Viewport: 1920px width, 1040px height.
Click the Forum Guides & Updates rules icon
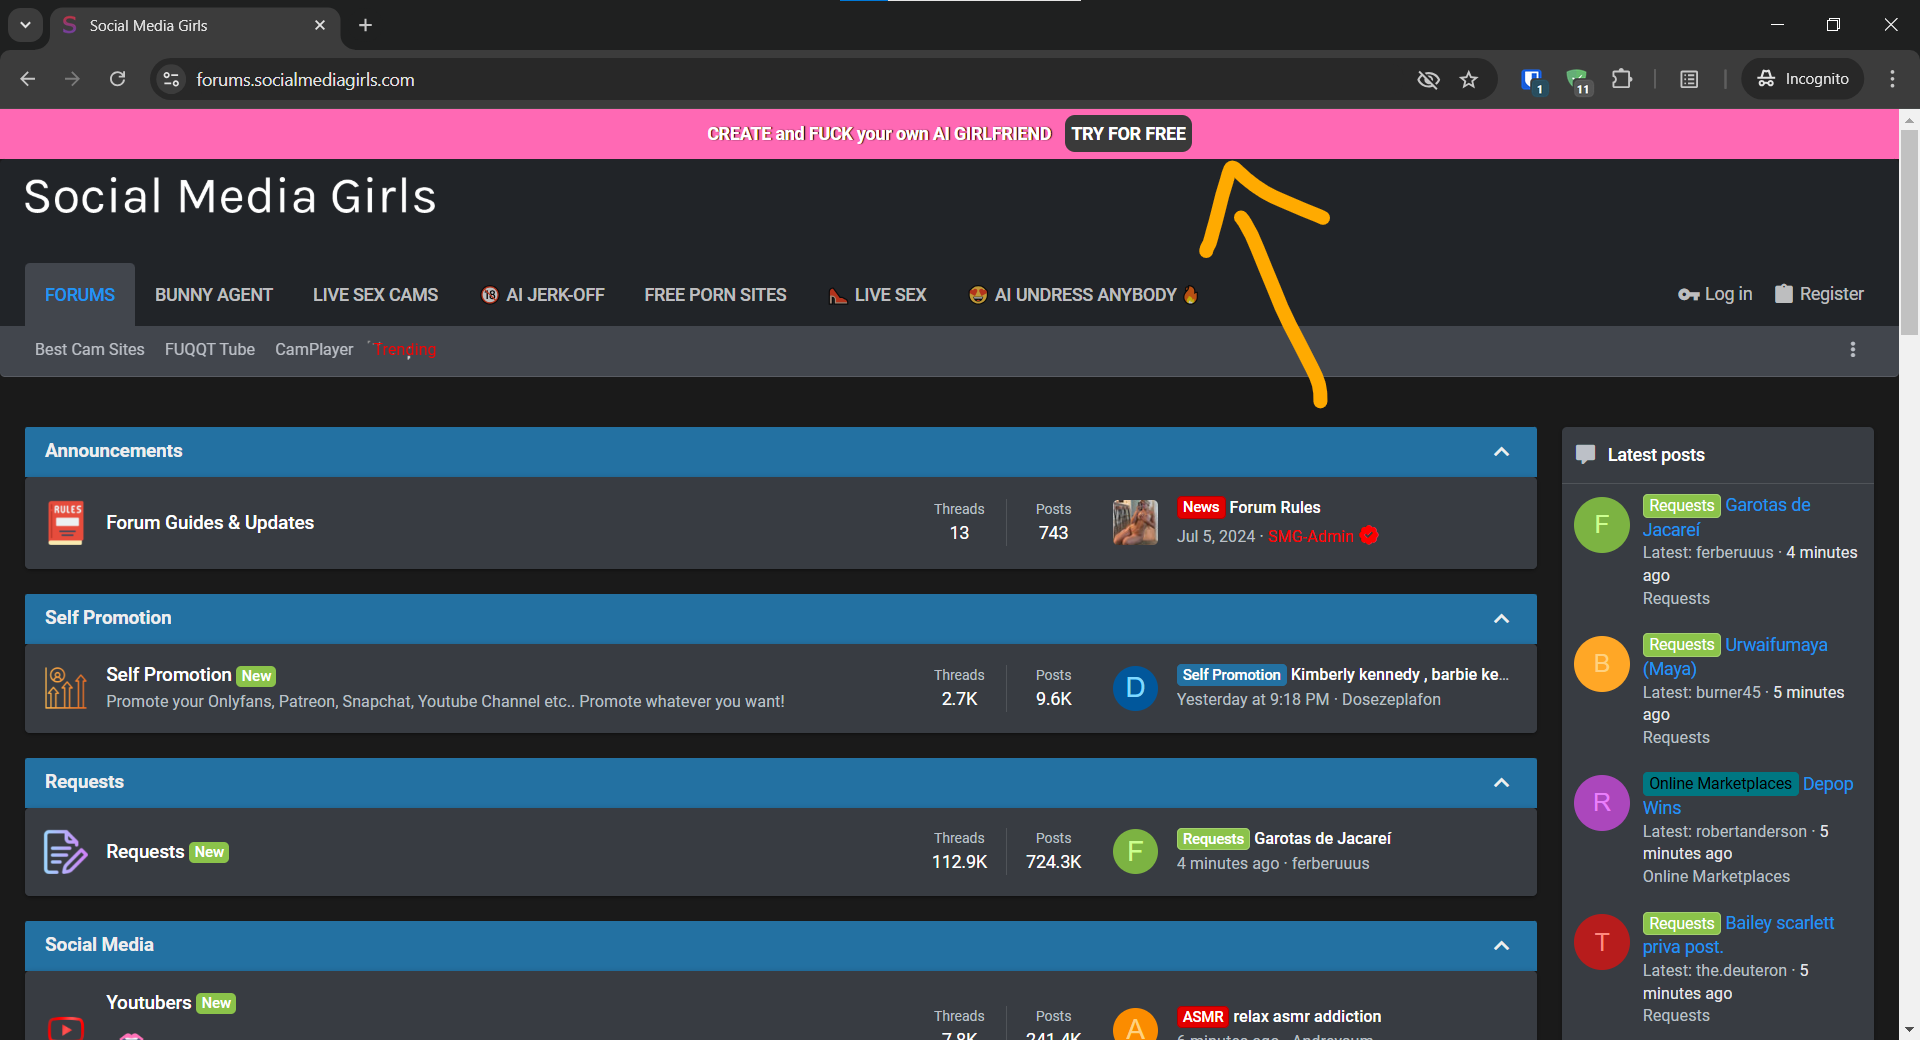pyautogui.click(x=64, y=521)
